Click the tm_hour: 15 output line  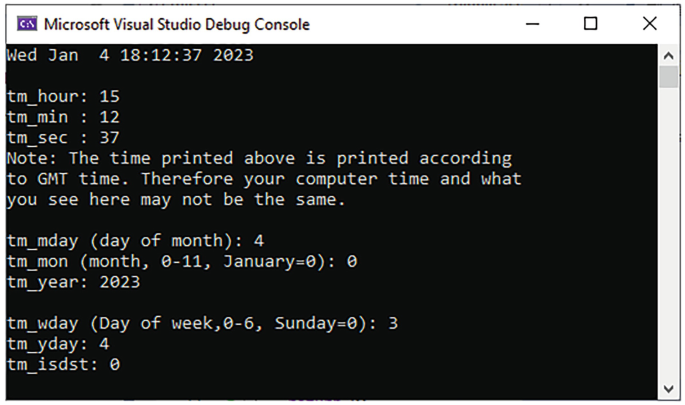coord(63,97)
